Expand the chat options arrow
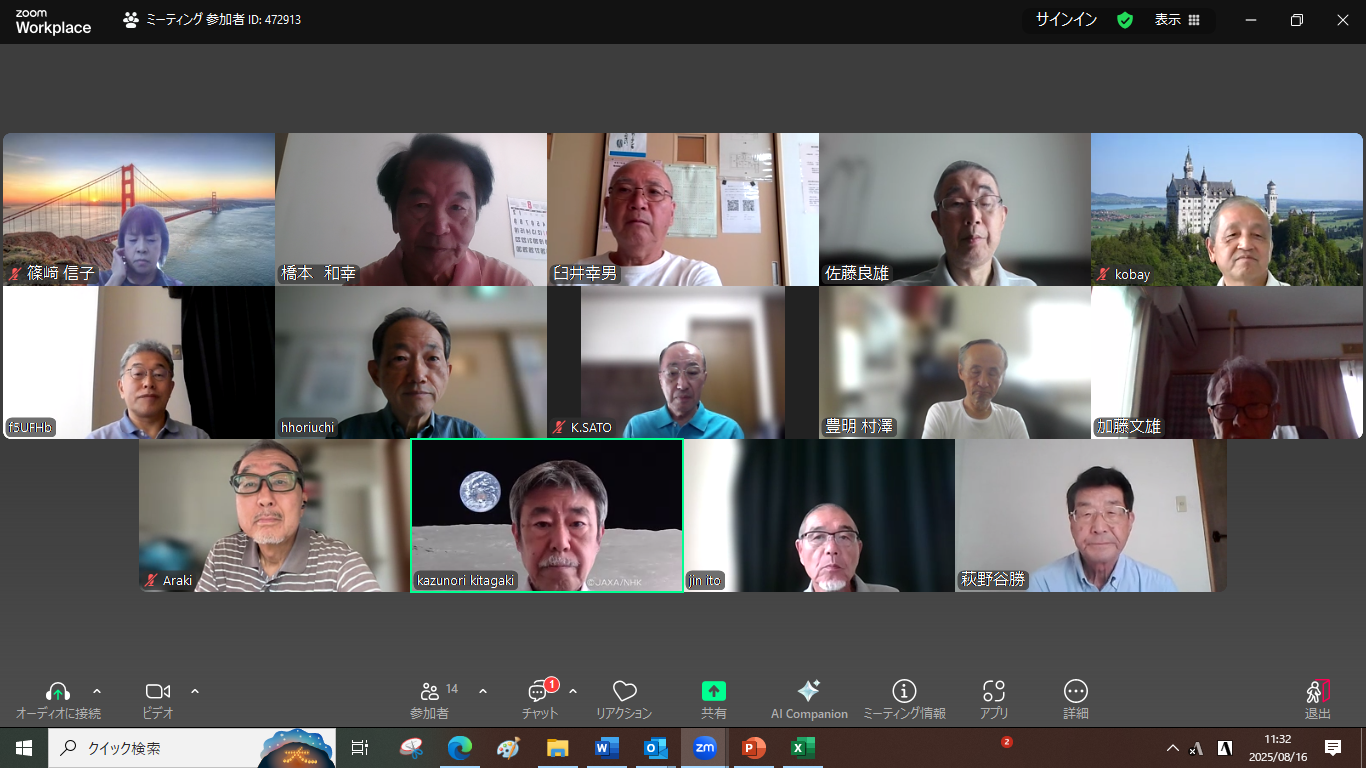The width and height of the screenshot is (1366, 768). (573, 691)
